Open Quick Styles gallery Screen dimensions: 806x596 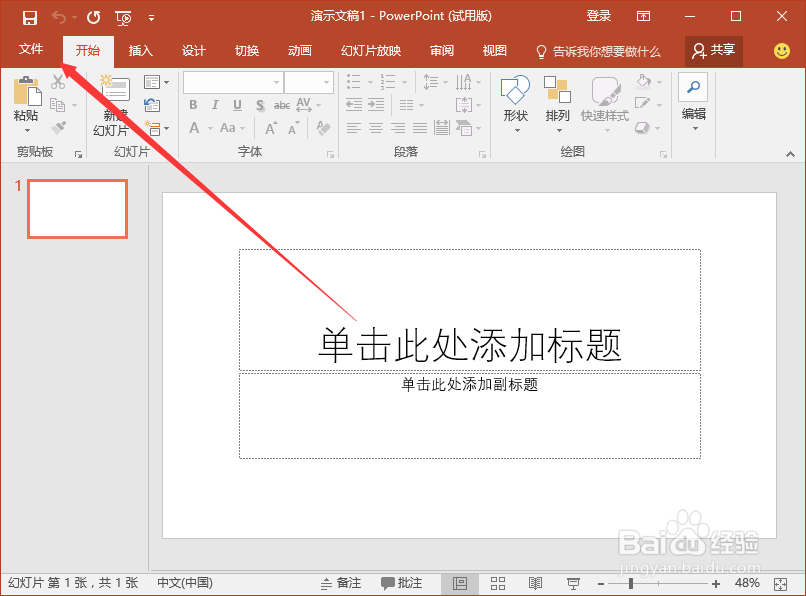(x=605, y=104)
